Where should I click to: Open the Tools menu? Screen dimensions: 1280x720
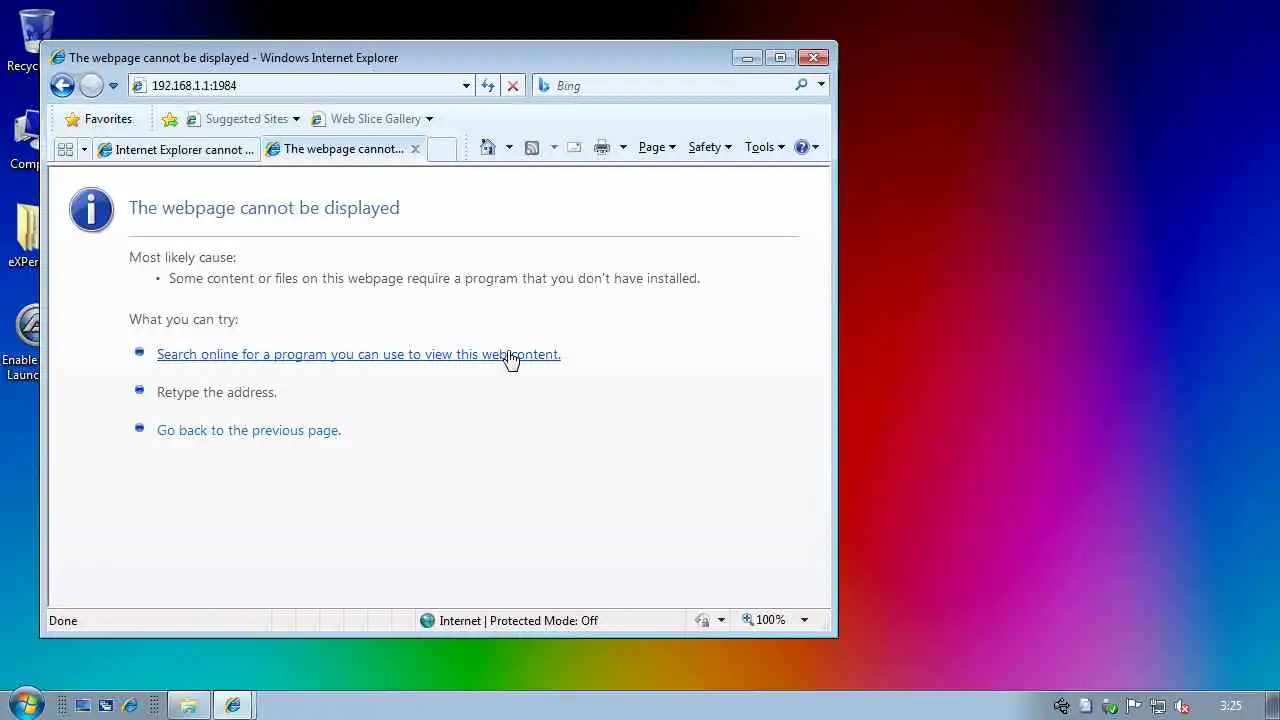[765, 147]
